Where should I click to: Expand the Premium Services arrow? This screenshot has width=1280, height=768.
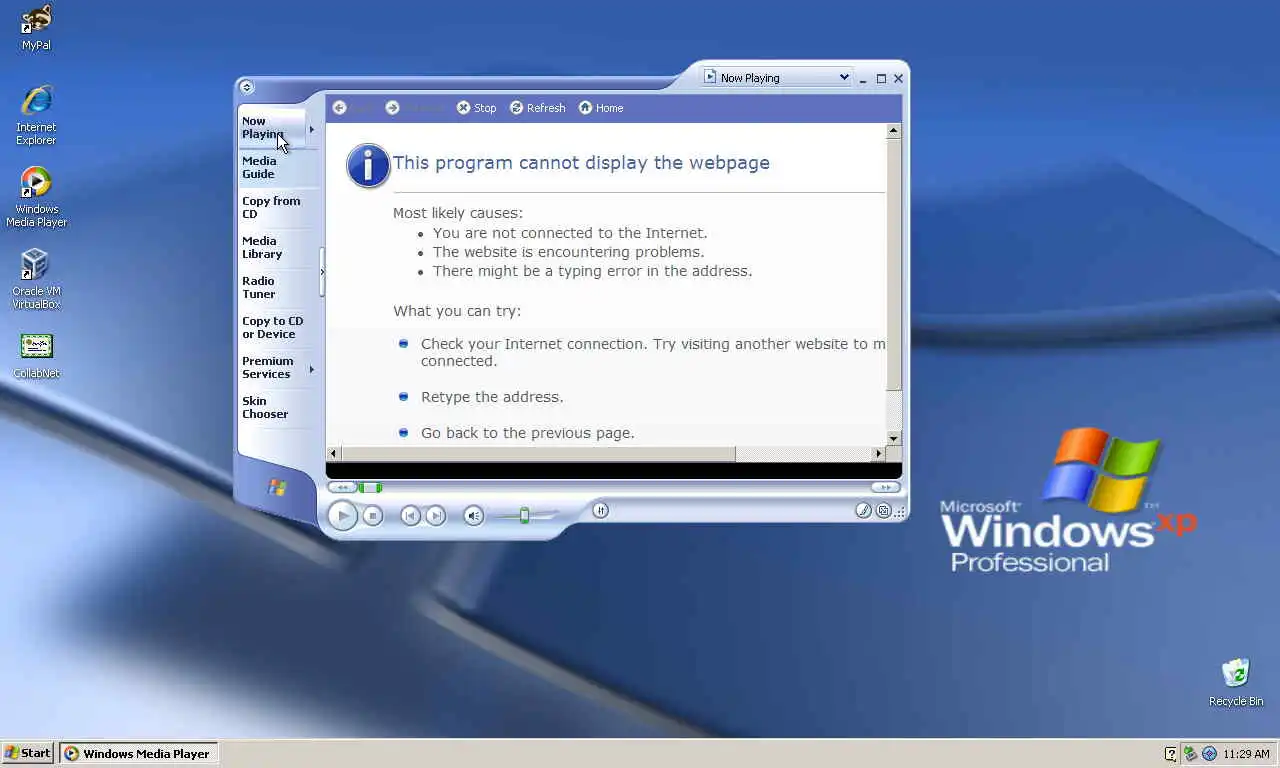click(x=312, y=369)
